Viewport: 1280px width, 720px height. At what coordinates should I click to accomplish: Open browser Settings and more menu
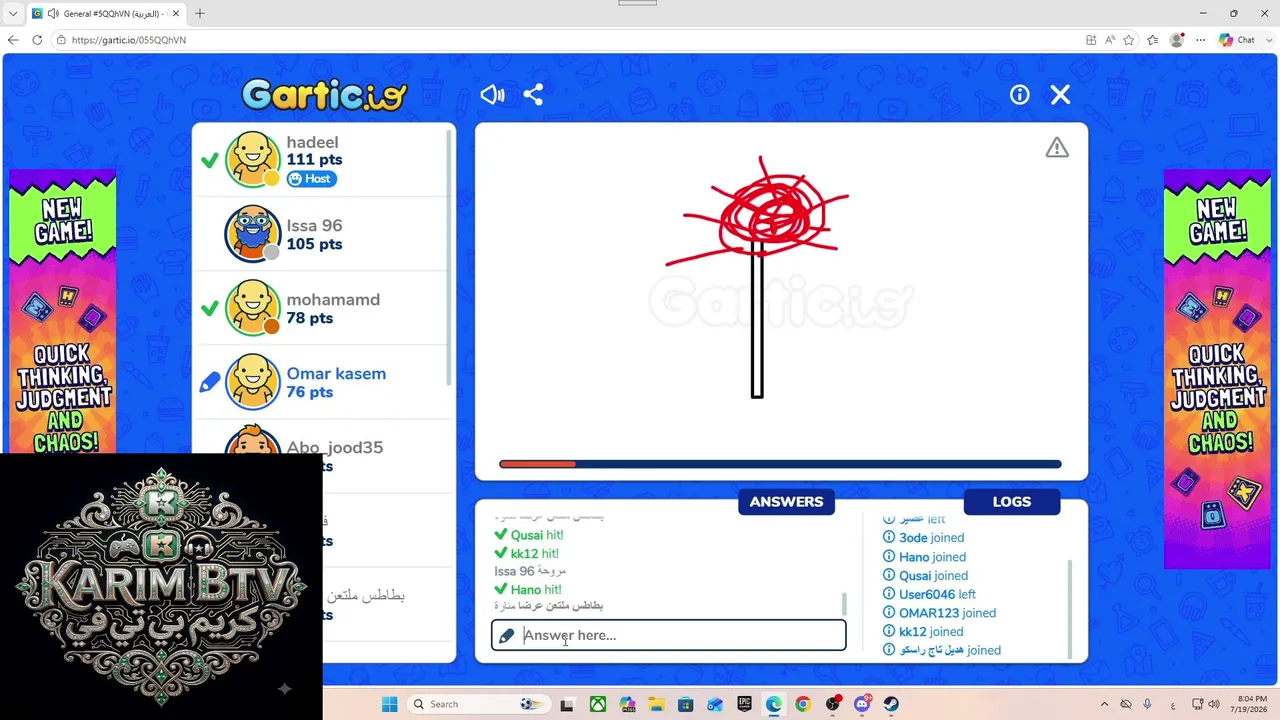pyautogui.click(x=1201, y=40)
